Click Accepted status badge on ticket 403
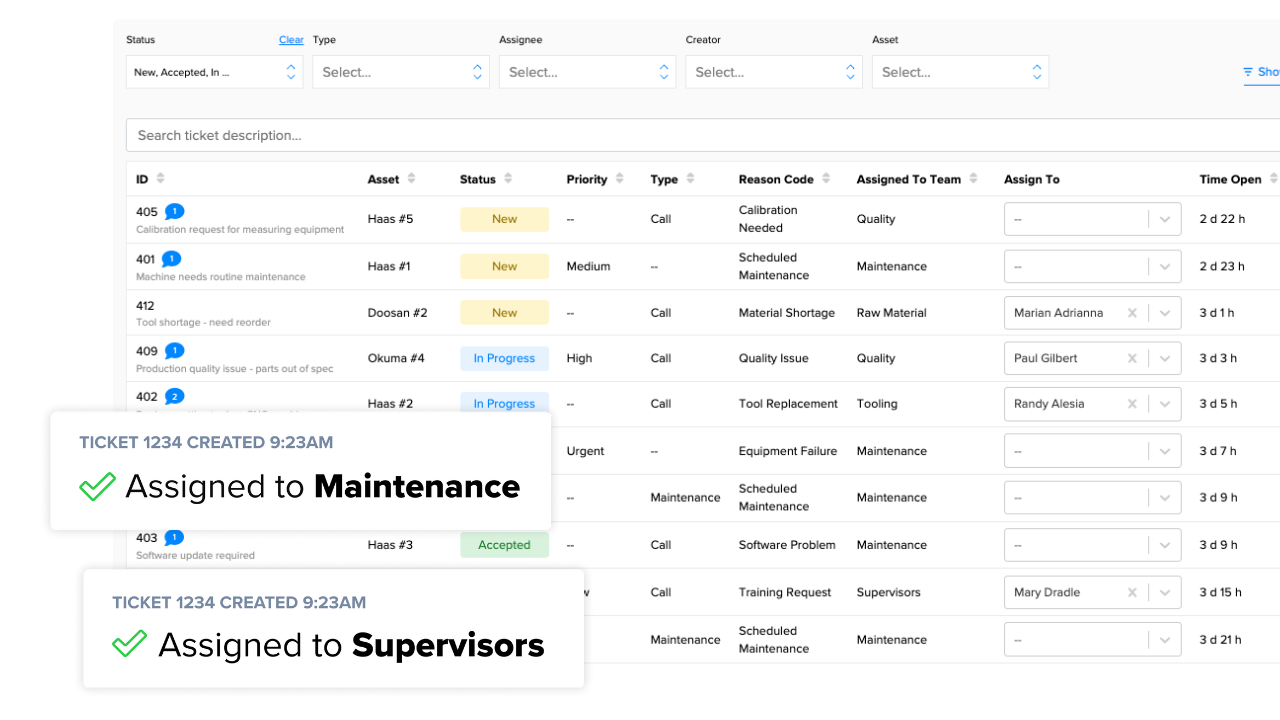The image size is (1280, 720). coord(504,545)
